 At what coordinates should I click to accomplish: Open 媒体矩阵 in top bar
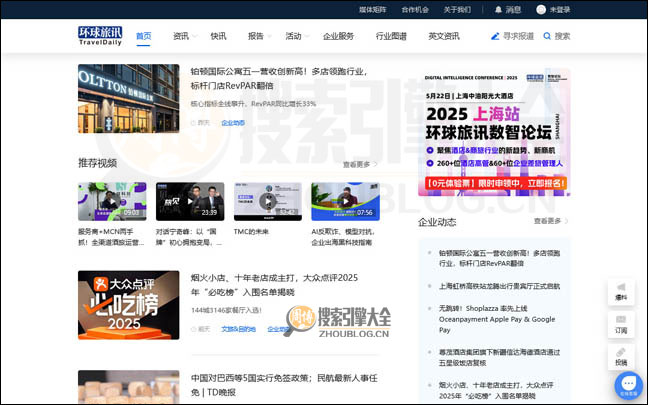pos(372,10)
